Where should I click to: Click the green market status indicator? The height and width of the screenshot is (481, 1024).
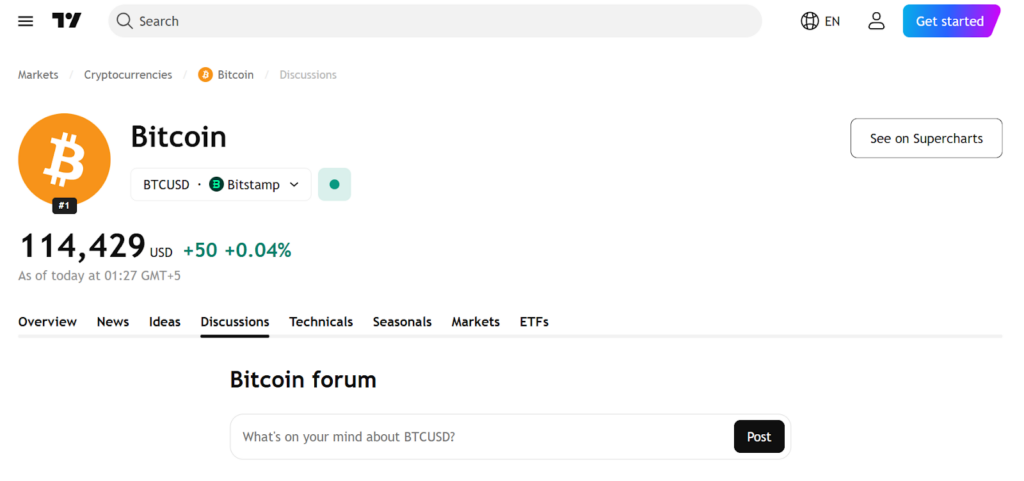(334, 184)
